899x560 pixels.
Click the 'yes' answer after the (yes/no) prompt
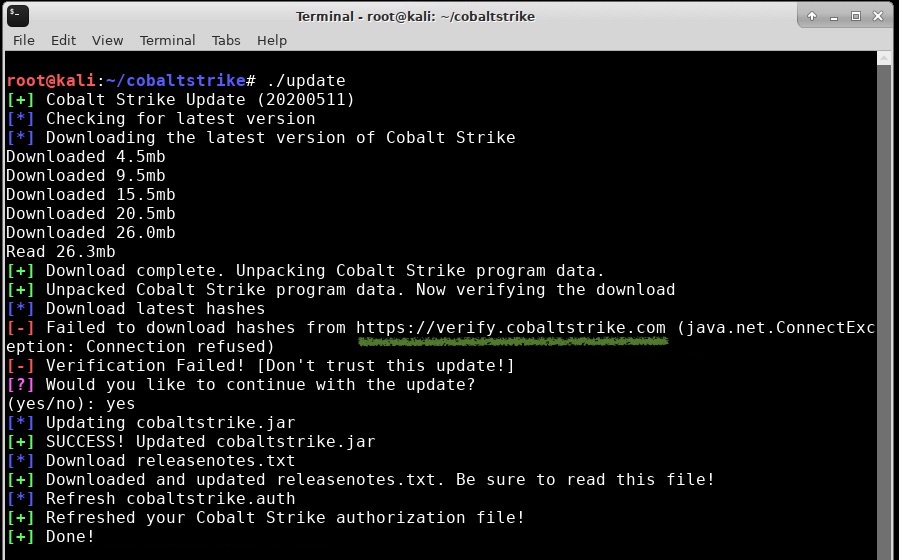click(121, 404)
